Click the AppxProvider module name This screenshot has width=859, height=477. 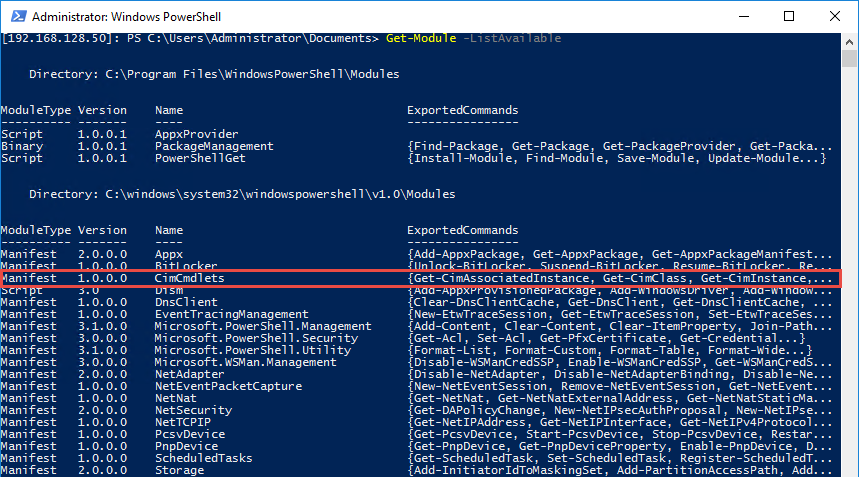(x=196, y=134)
